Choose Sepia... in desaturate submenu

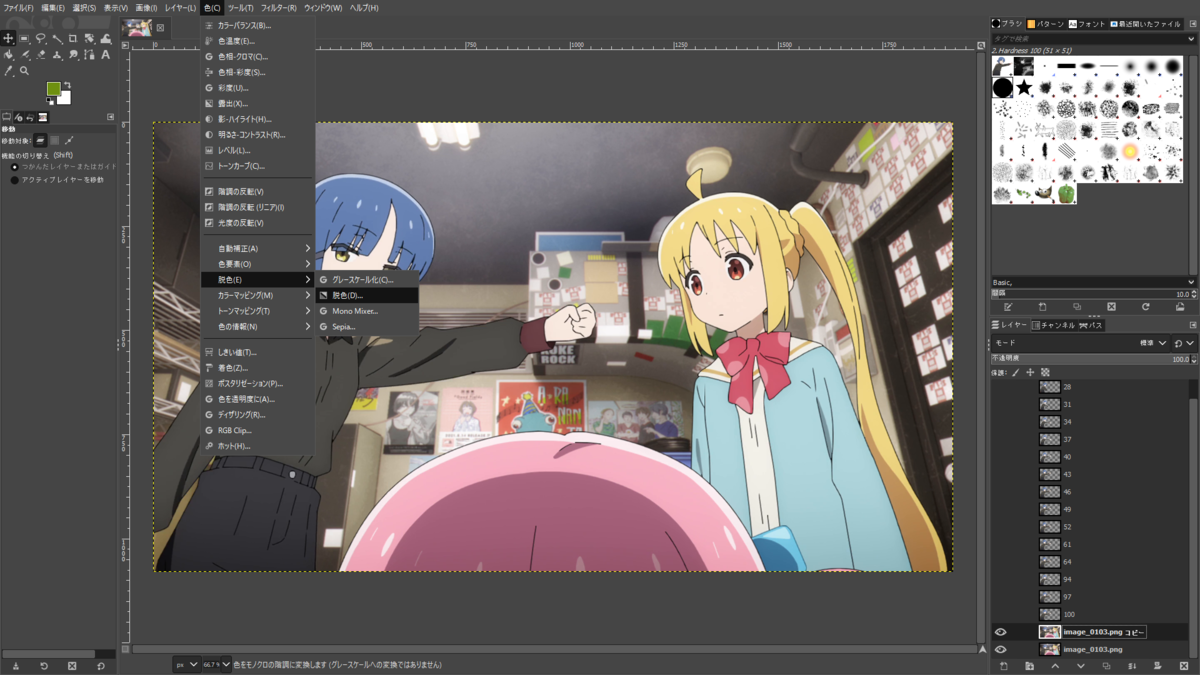click(367, 327)
